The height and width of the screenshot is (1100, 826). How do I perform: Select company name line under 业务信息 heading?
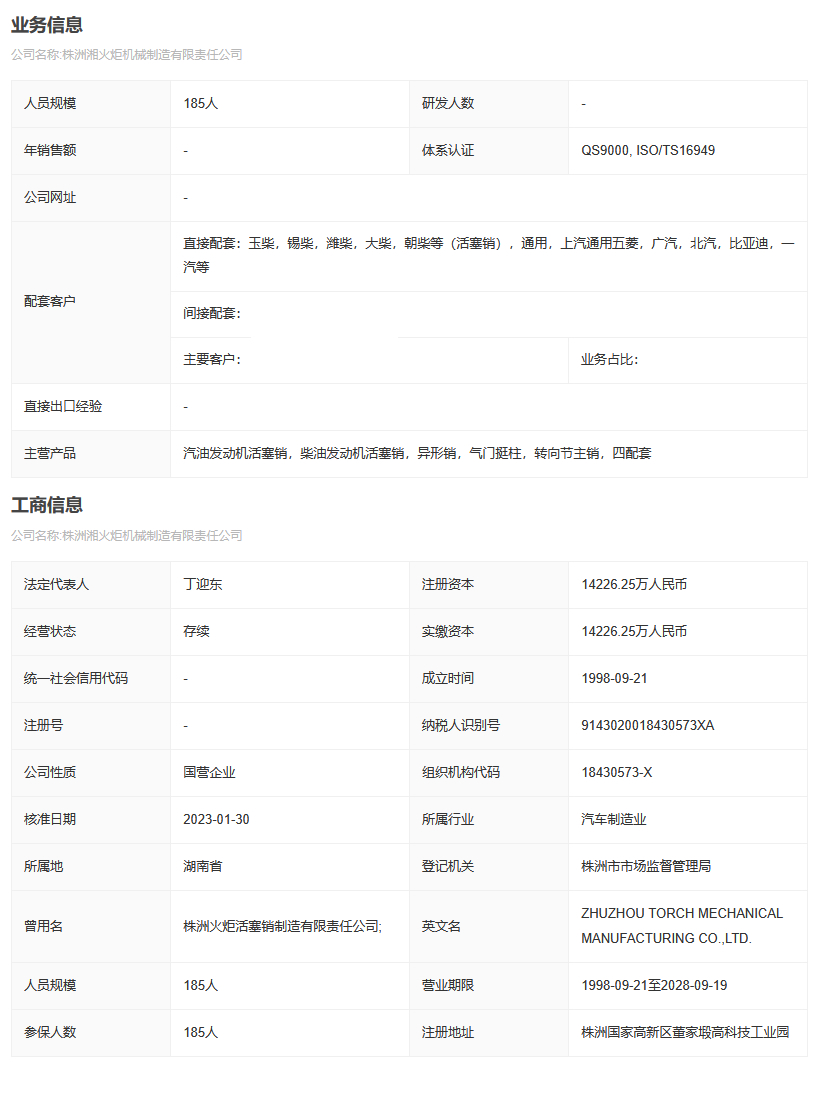tap(127, 55)
